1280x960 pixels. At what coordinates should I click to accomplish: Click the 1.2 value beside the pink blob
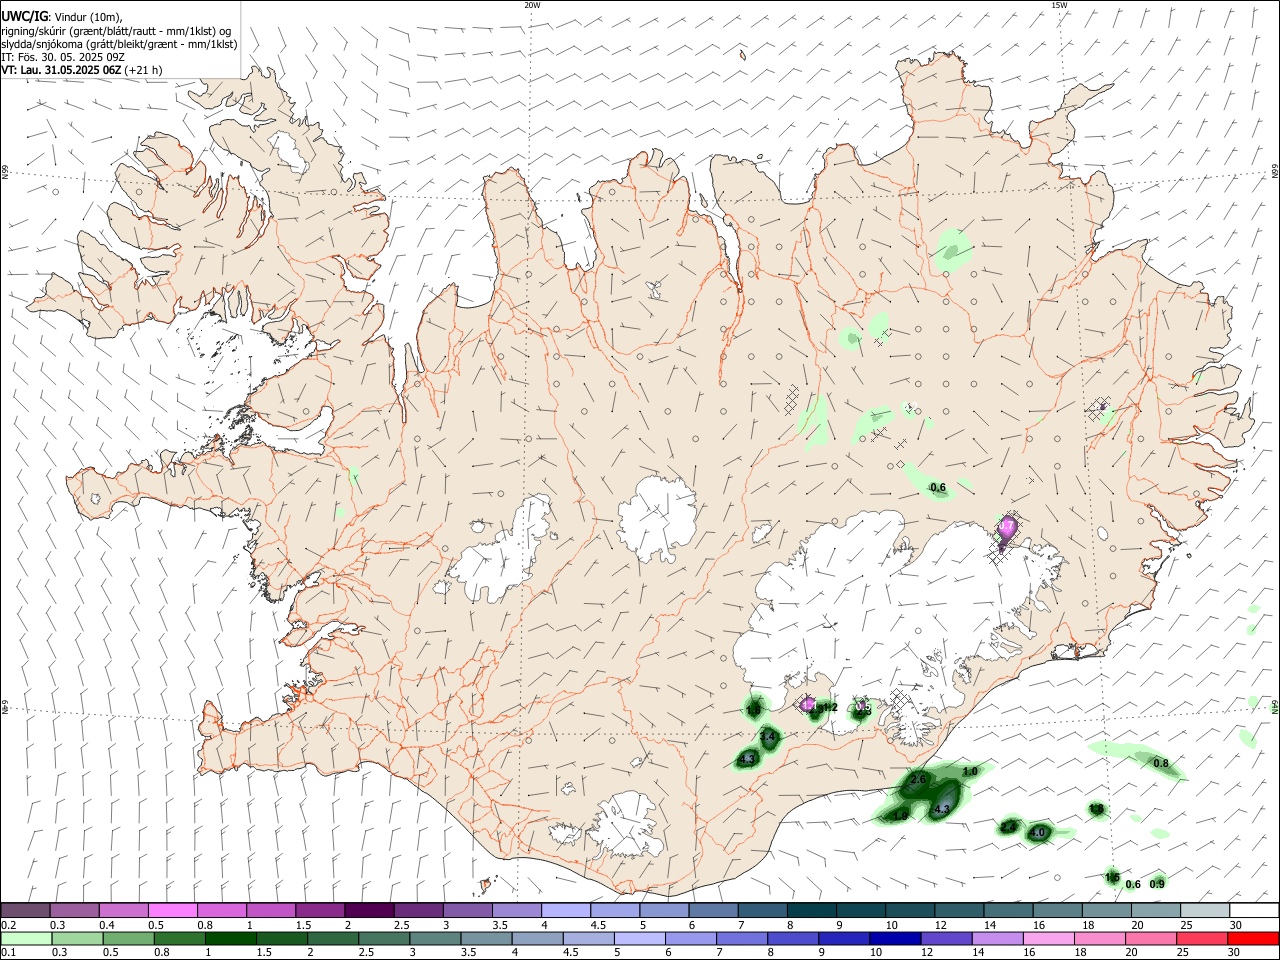point(828,708)
